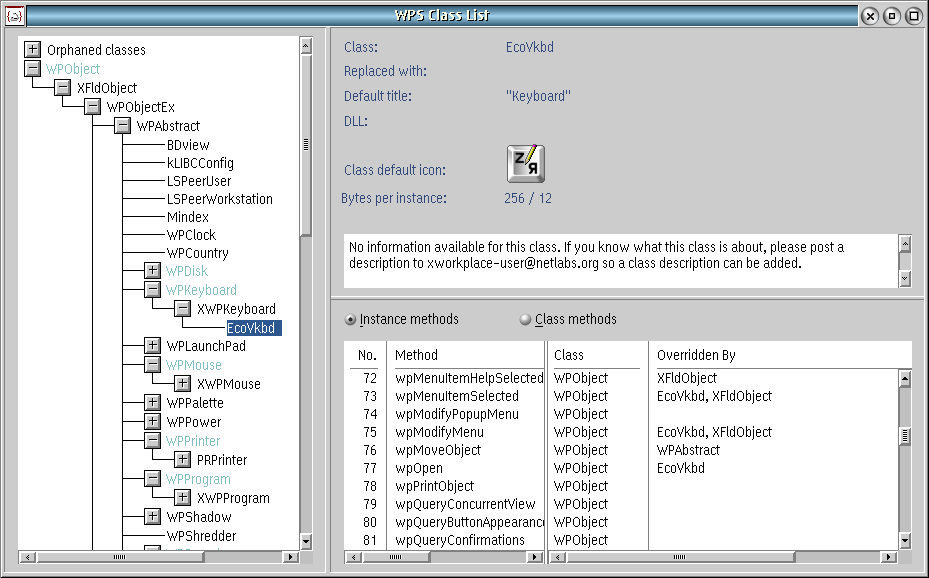Select the EcoVkbd class item
This screenshot has height=578, width=929.
[x=254, y=328]
